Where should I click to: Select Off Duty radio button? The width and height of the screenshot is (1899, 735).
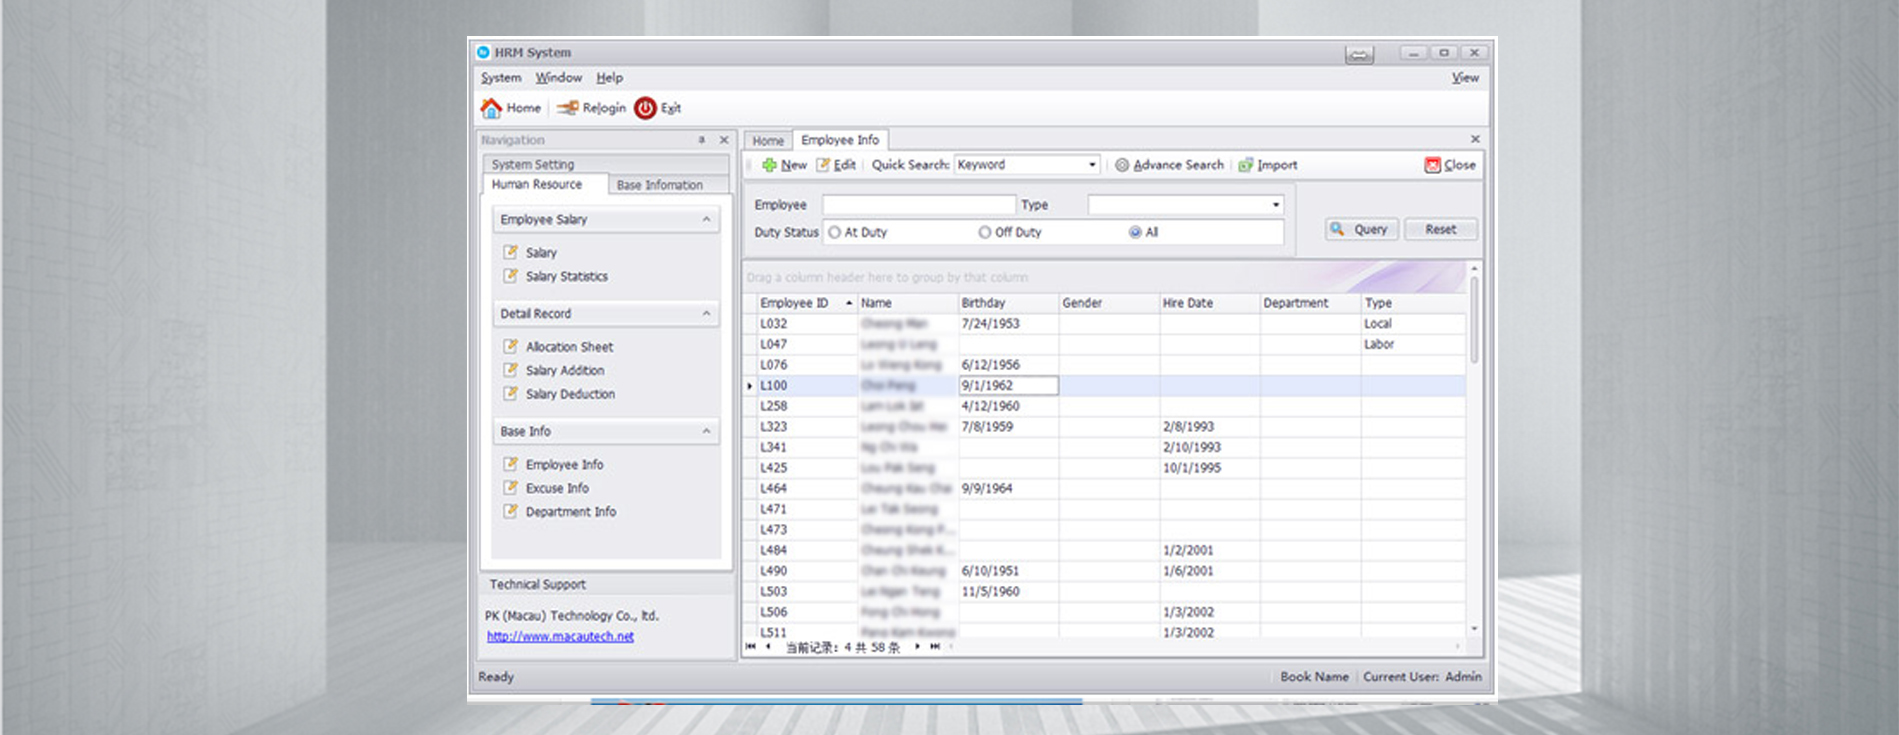pos(985,232)
